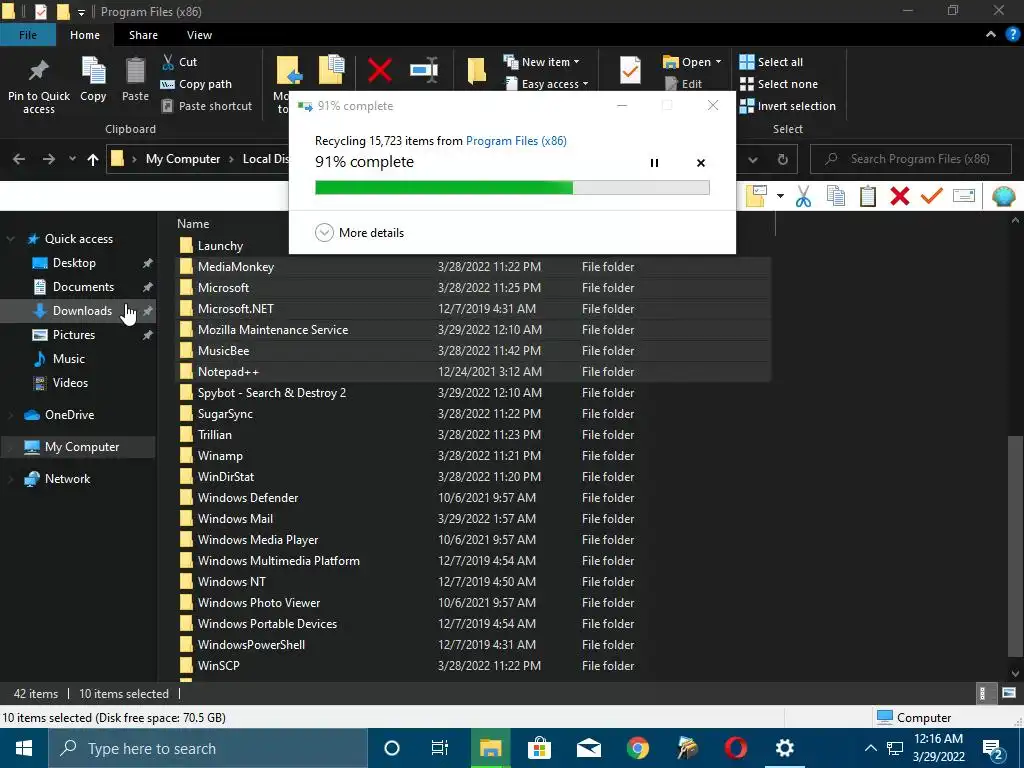Image resolution: width=1024 pixels, height=768 pixels.
Task: Open Task View on the taskbar
Action: 440,748
